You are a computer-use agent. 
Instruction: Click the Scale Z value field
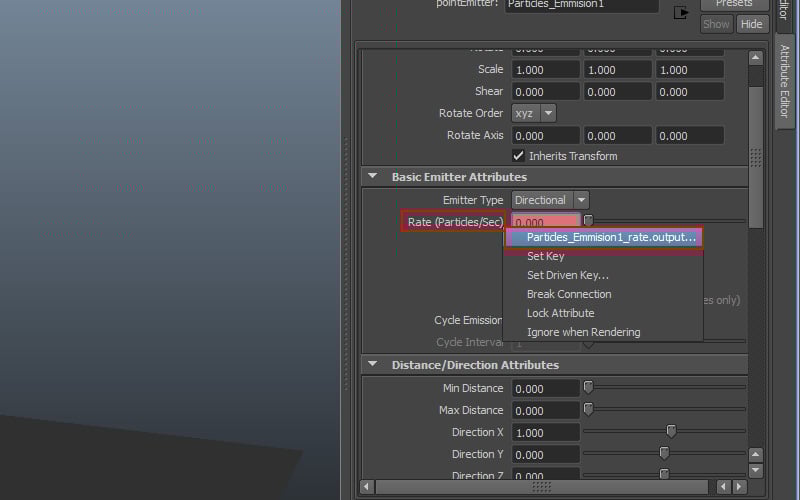click(689, 70)
